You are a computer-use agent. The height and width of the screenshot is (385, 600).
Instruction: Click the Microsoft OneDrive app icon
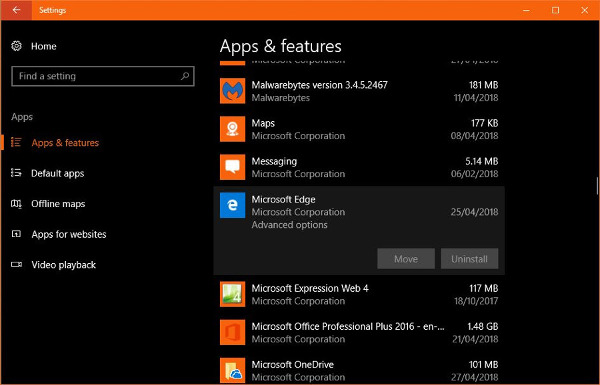click(x=232, y=370)
